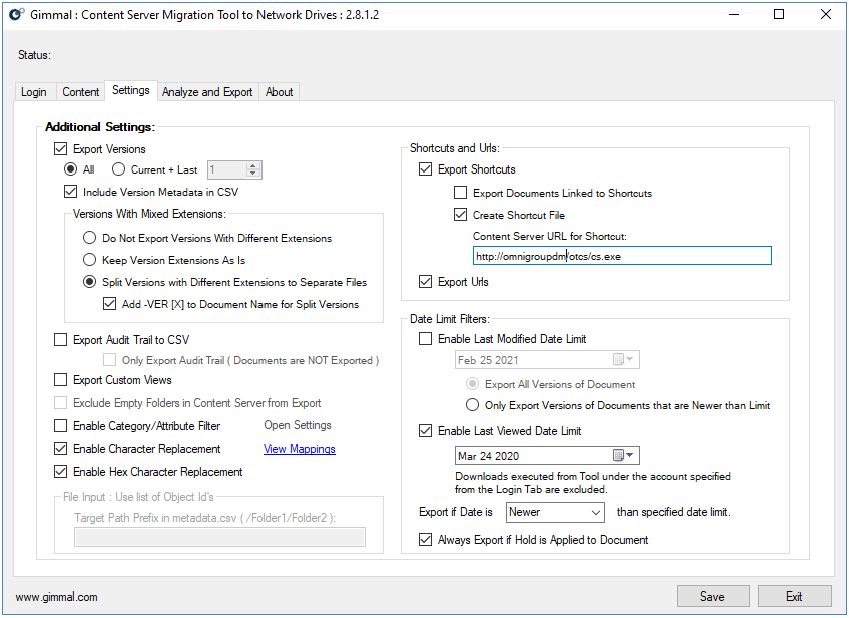
Task: Open the View Mappings link
Action: 299,449
